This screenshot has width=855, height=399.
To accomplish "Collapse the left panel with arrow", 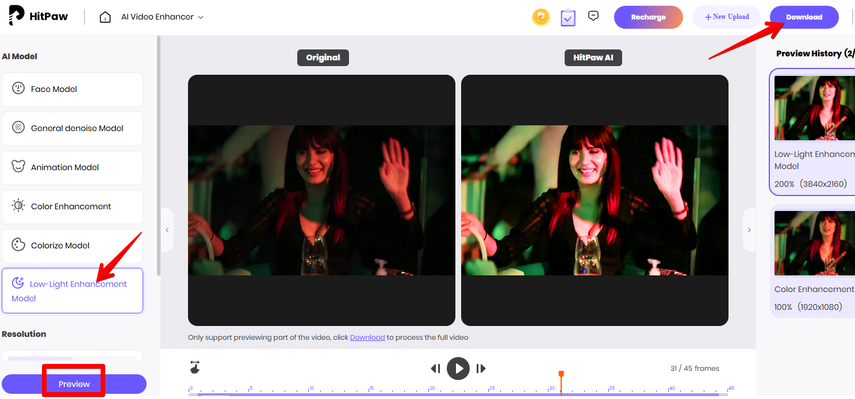I will [167, 230].
